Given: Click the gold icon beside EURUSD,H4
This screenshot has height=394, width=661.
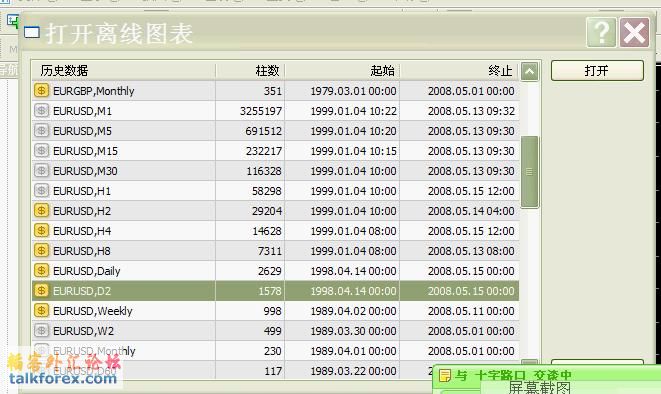Looking at the screenshot, I should tap(41, 231).
